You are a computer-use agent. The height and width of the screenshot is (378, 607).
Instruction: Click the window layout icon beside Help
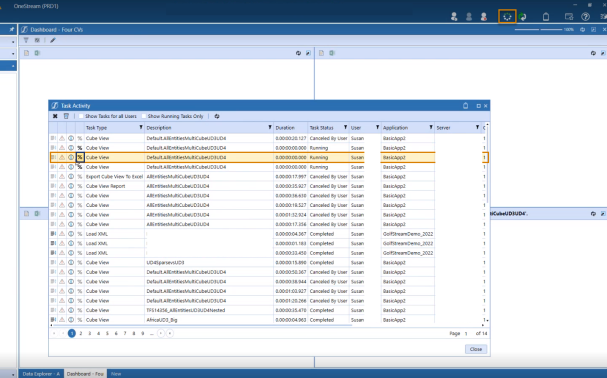click(569, 17)
